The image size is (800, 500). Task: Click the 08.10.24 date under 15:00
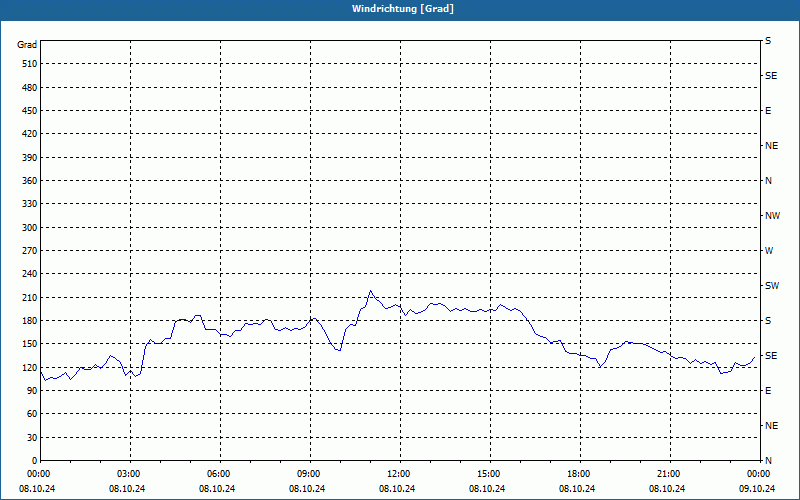[x=487, y=489]
